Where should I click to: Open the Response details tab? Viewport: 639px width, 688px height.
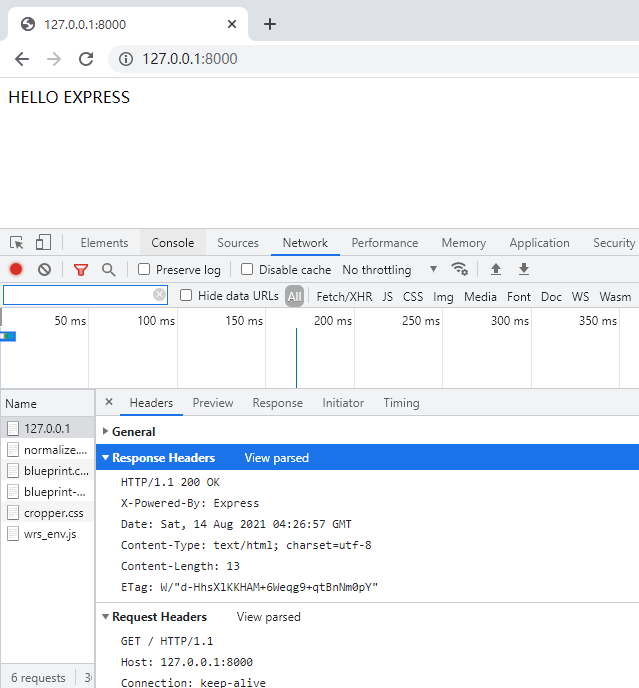(277, 403)
